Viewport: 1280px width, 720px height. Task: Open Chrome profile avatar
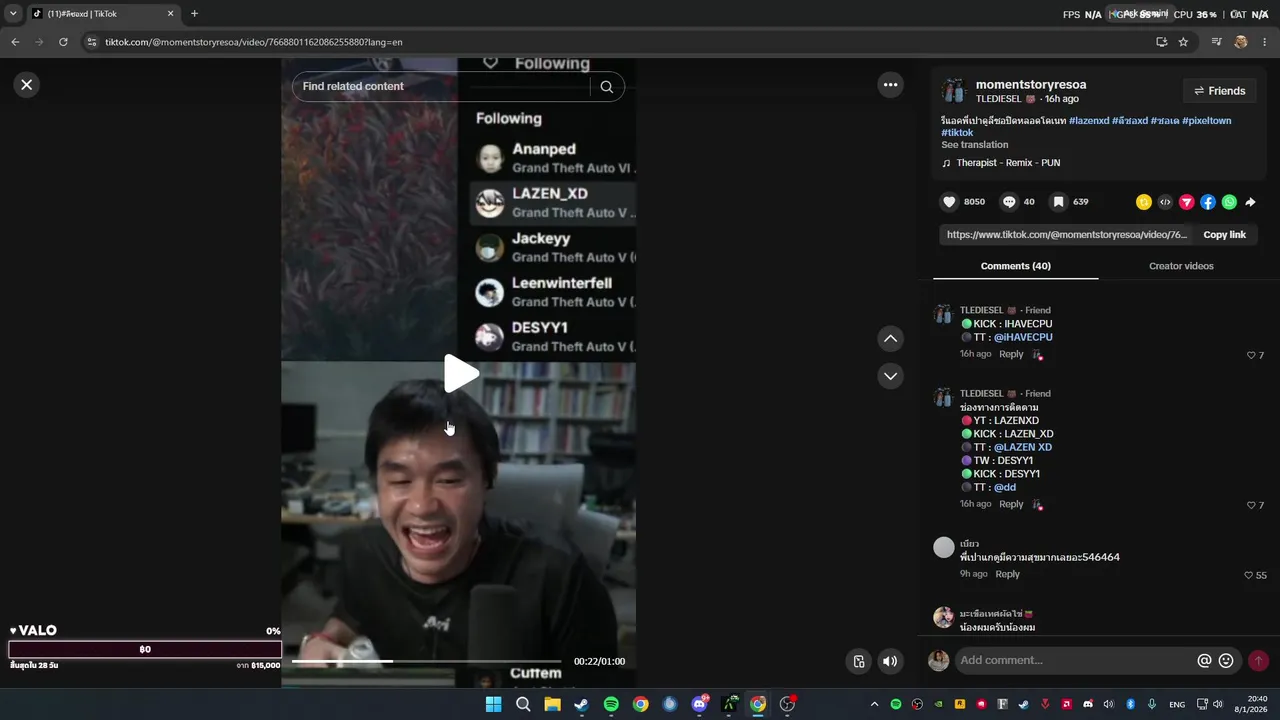pos(1241,42)
